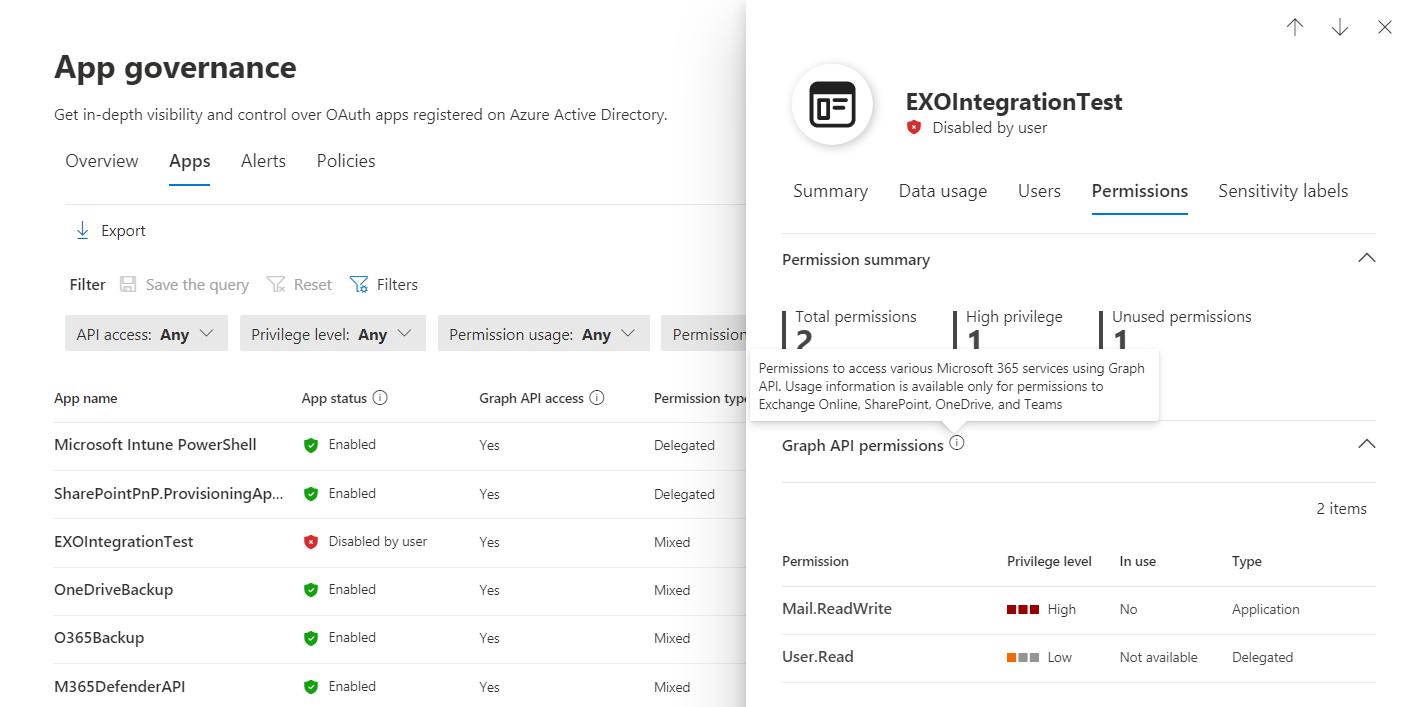This screenshot has height=707, width=1407.
Task: Close the EXOIntegrationTest details panel
Action: coord(1385,28)
